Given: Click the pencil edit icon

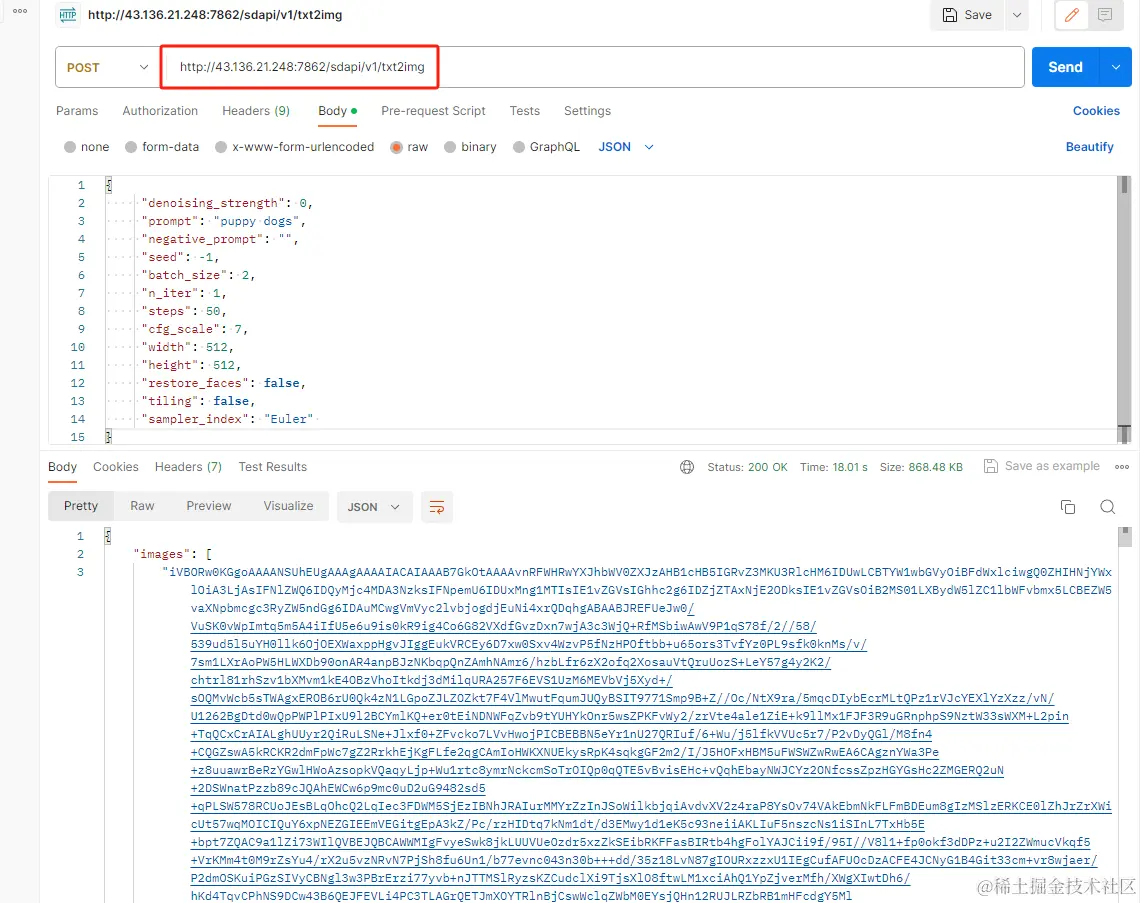Looking at the screenshot, I should tap(1072, 15).
